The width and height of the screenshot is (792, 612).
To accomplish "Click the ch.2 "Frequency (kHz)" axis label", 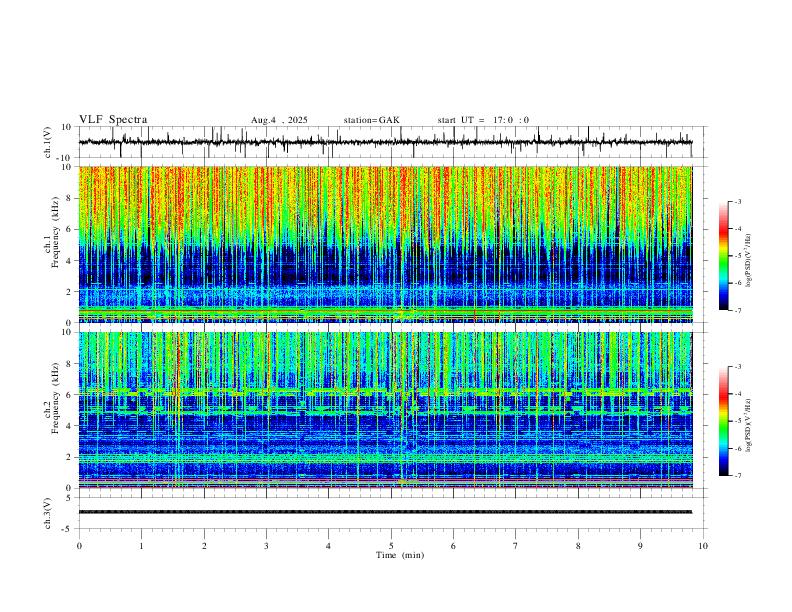I will pos(56,397).
